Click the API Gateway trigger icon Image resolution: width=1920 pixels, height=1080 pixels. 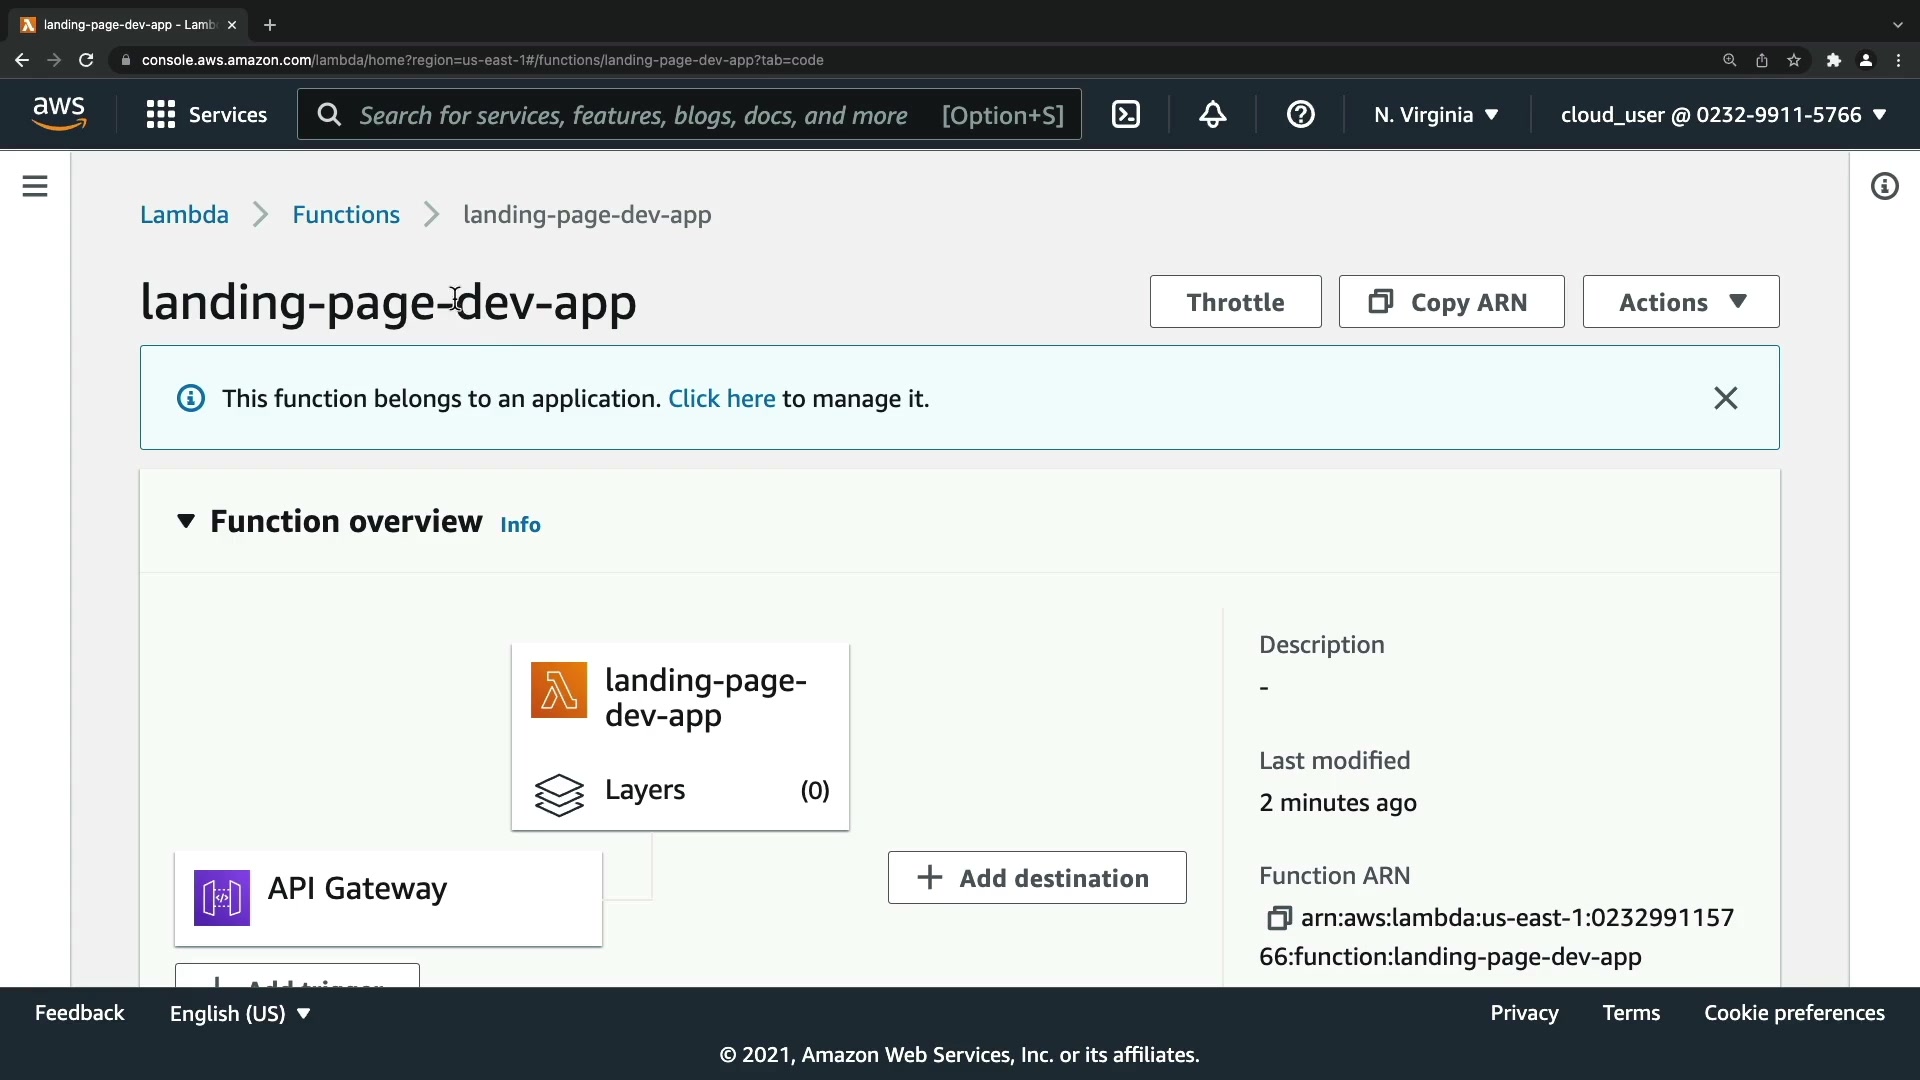pyautogui.click(x=222, y=898)
